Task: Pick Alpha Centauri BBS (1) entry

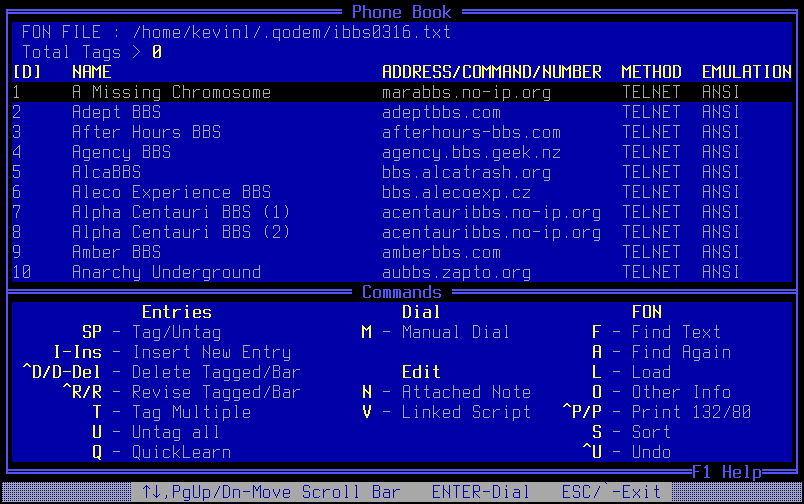Action: 180,212
